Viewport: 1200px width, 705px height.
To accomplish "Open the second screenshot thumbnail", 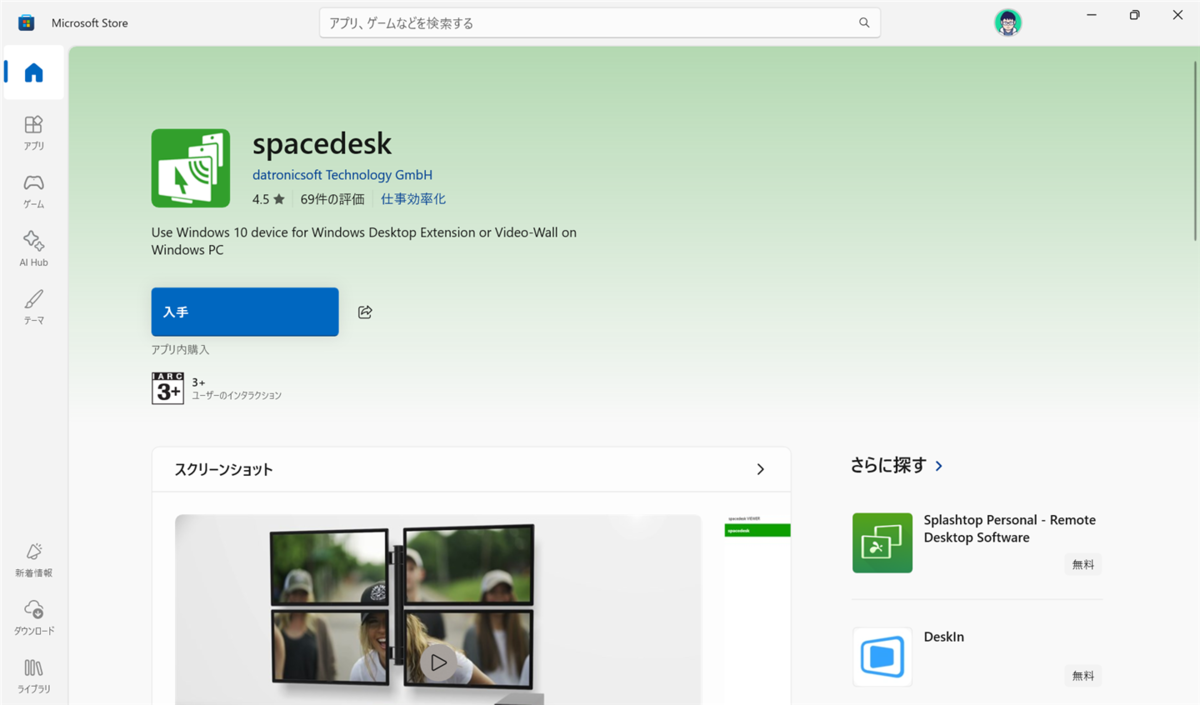I will click(758, 610).
